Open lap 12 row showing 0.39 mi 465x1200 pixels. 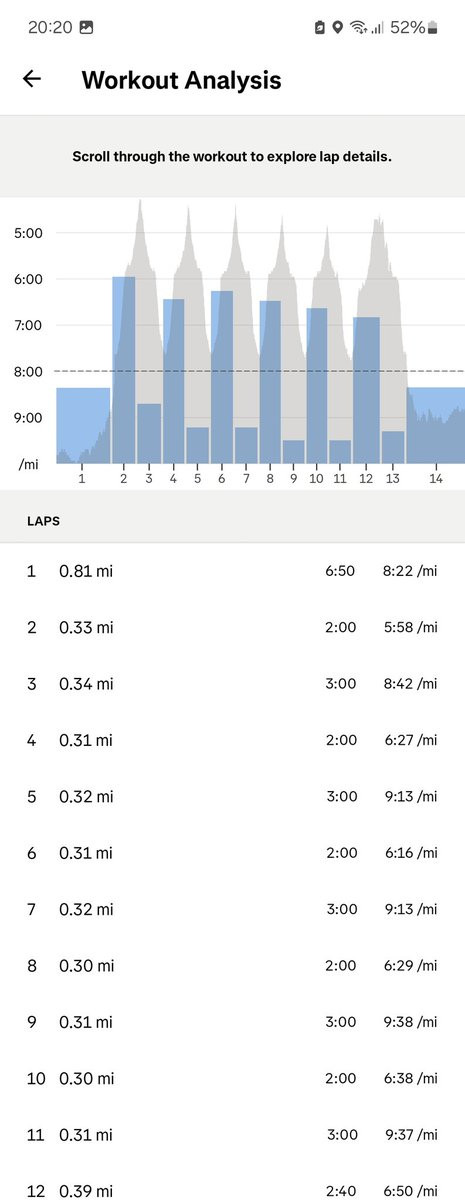232,1184
